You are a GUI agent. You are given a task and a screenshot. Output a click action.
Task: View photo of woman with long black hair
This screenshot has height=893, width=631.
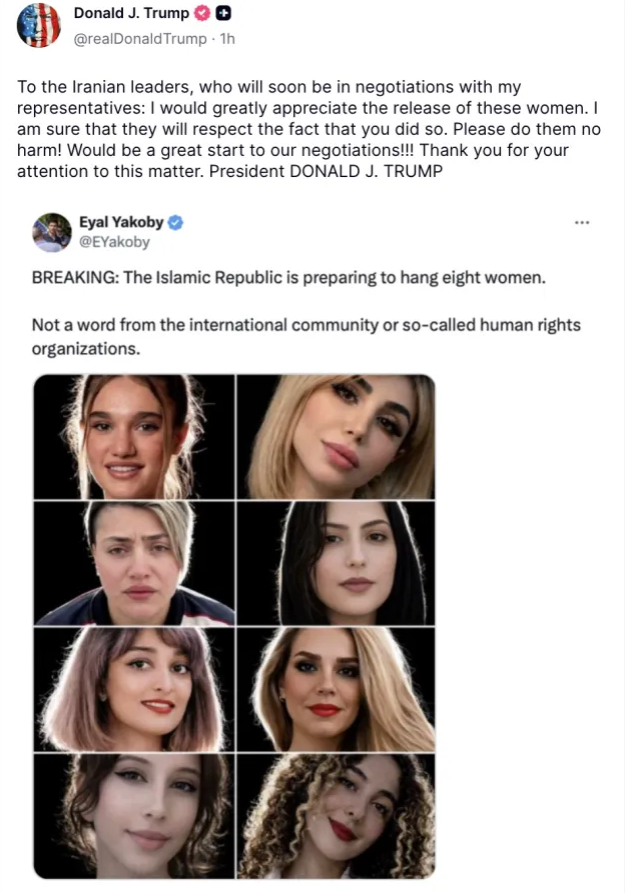pyautogui.click(x=336, y=563)
